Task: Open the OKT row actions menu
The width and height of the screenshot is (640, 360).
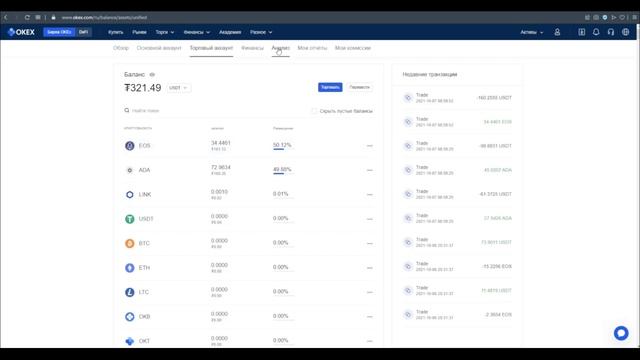Action: tap(369, 341)
